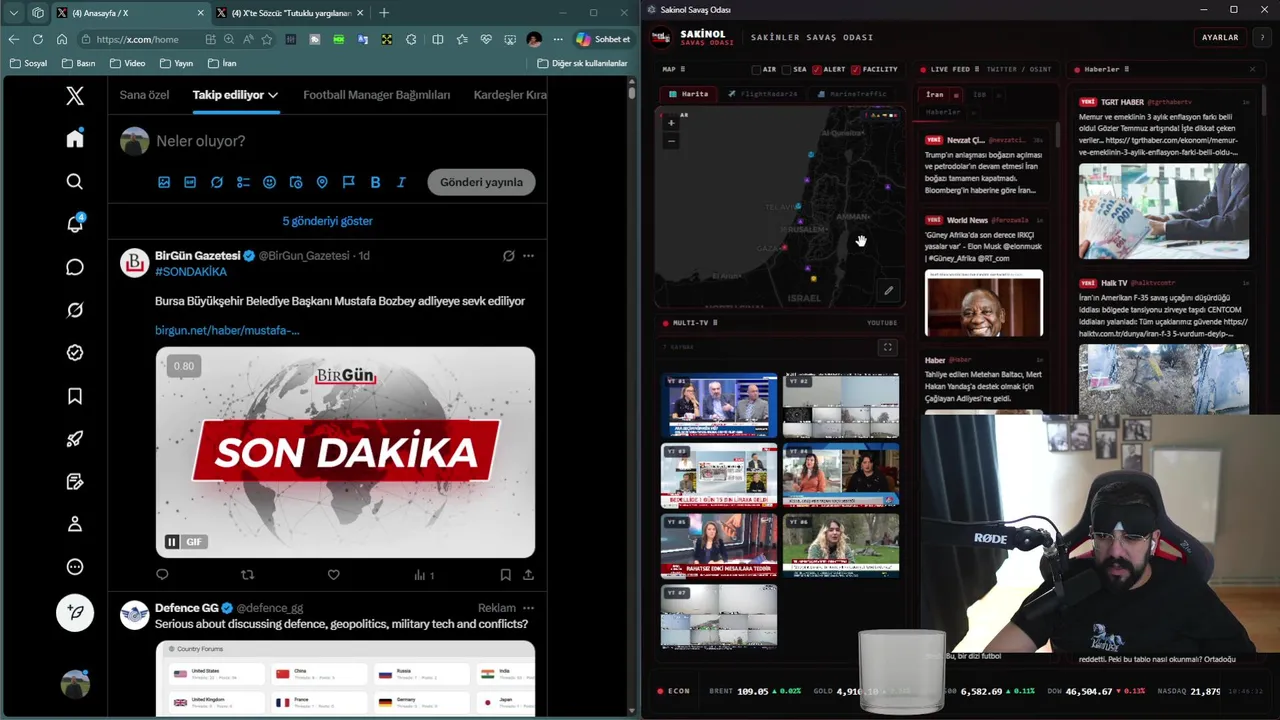Apply italic formatting in post composer
The image size is (1280, 720).
coord(401,182)
